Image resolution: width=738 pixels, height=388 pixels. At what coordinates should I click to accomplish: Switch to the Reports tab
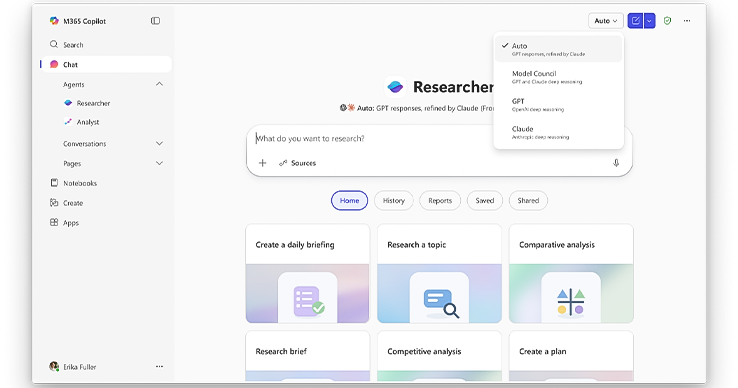pos(440,201)
